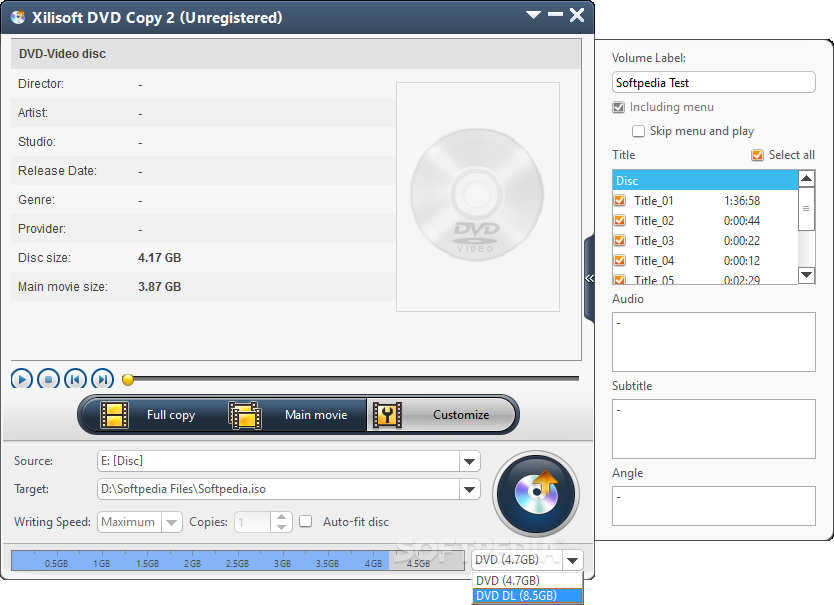
Task: Select the Disc header row
Action: coord(705,180)
